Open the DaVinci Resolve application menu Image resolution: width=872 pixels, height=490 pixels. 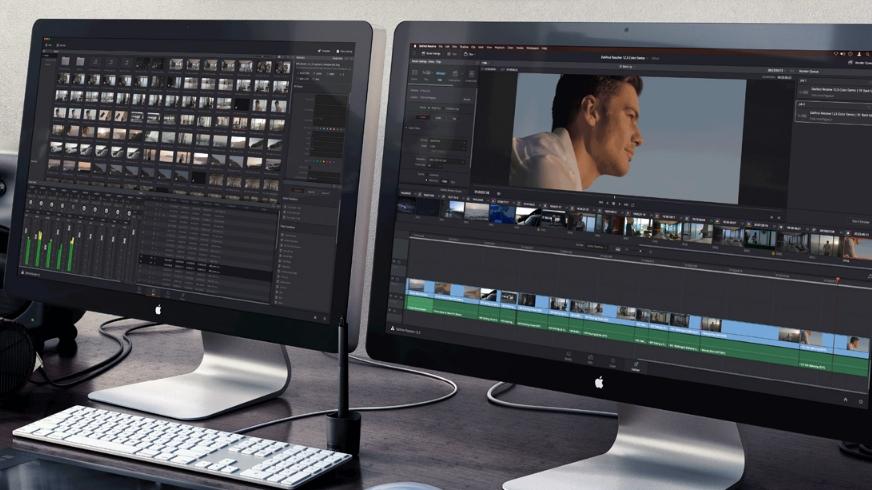click(428, 46)
